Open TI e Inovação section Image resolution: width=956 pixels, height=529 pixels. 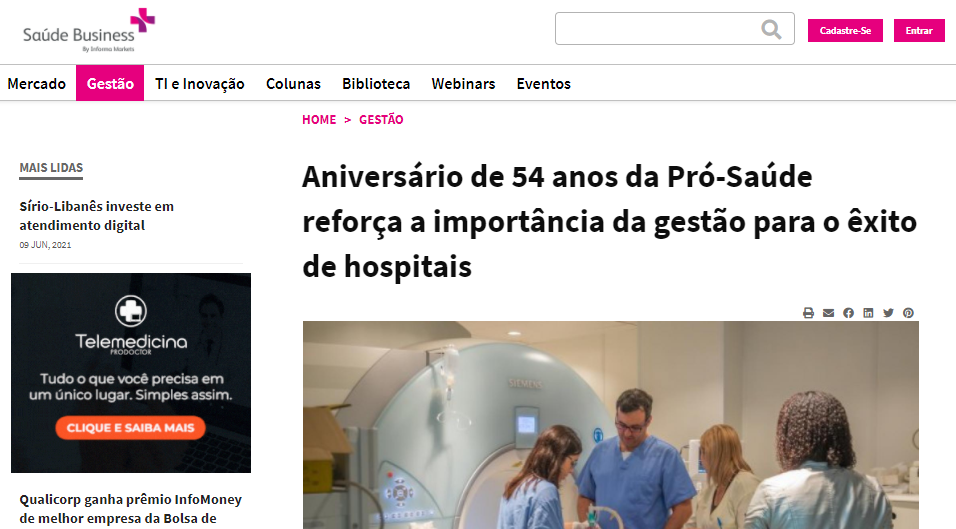(199, 83)
